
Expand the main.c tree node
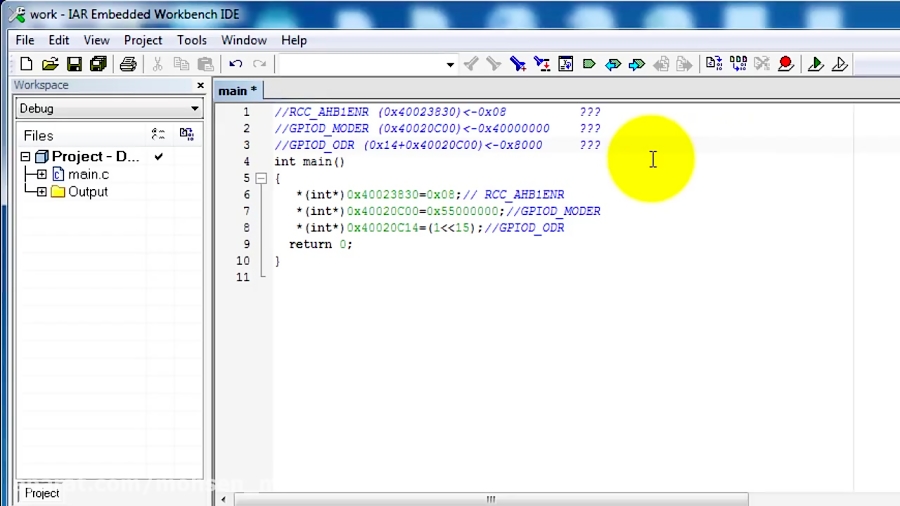coord(42,174)
